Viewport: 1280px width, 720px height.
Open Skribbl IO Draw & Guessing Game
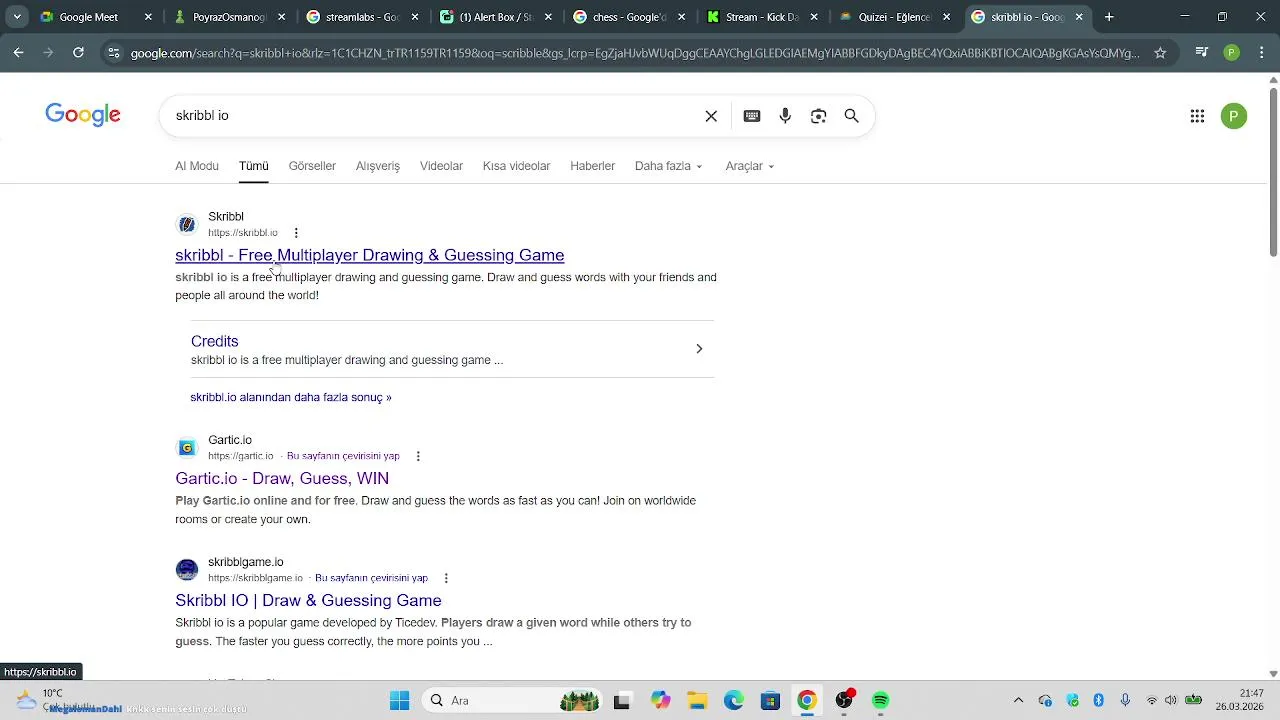point(308,600)
